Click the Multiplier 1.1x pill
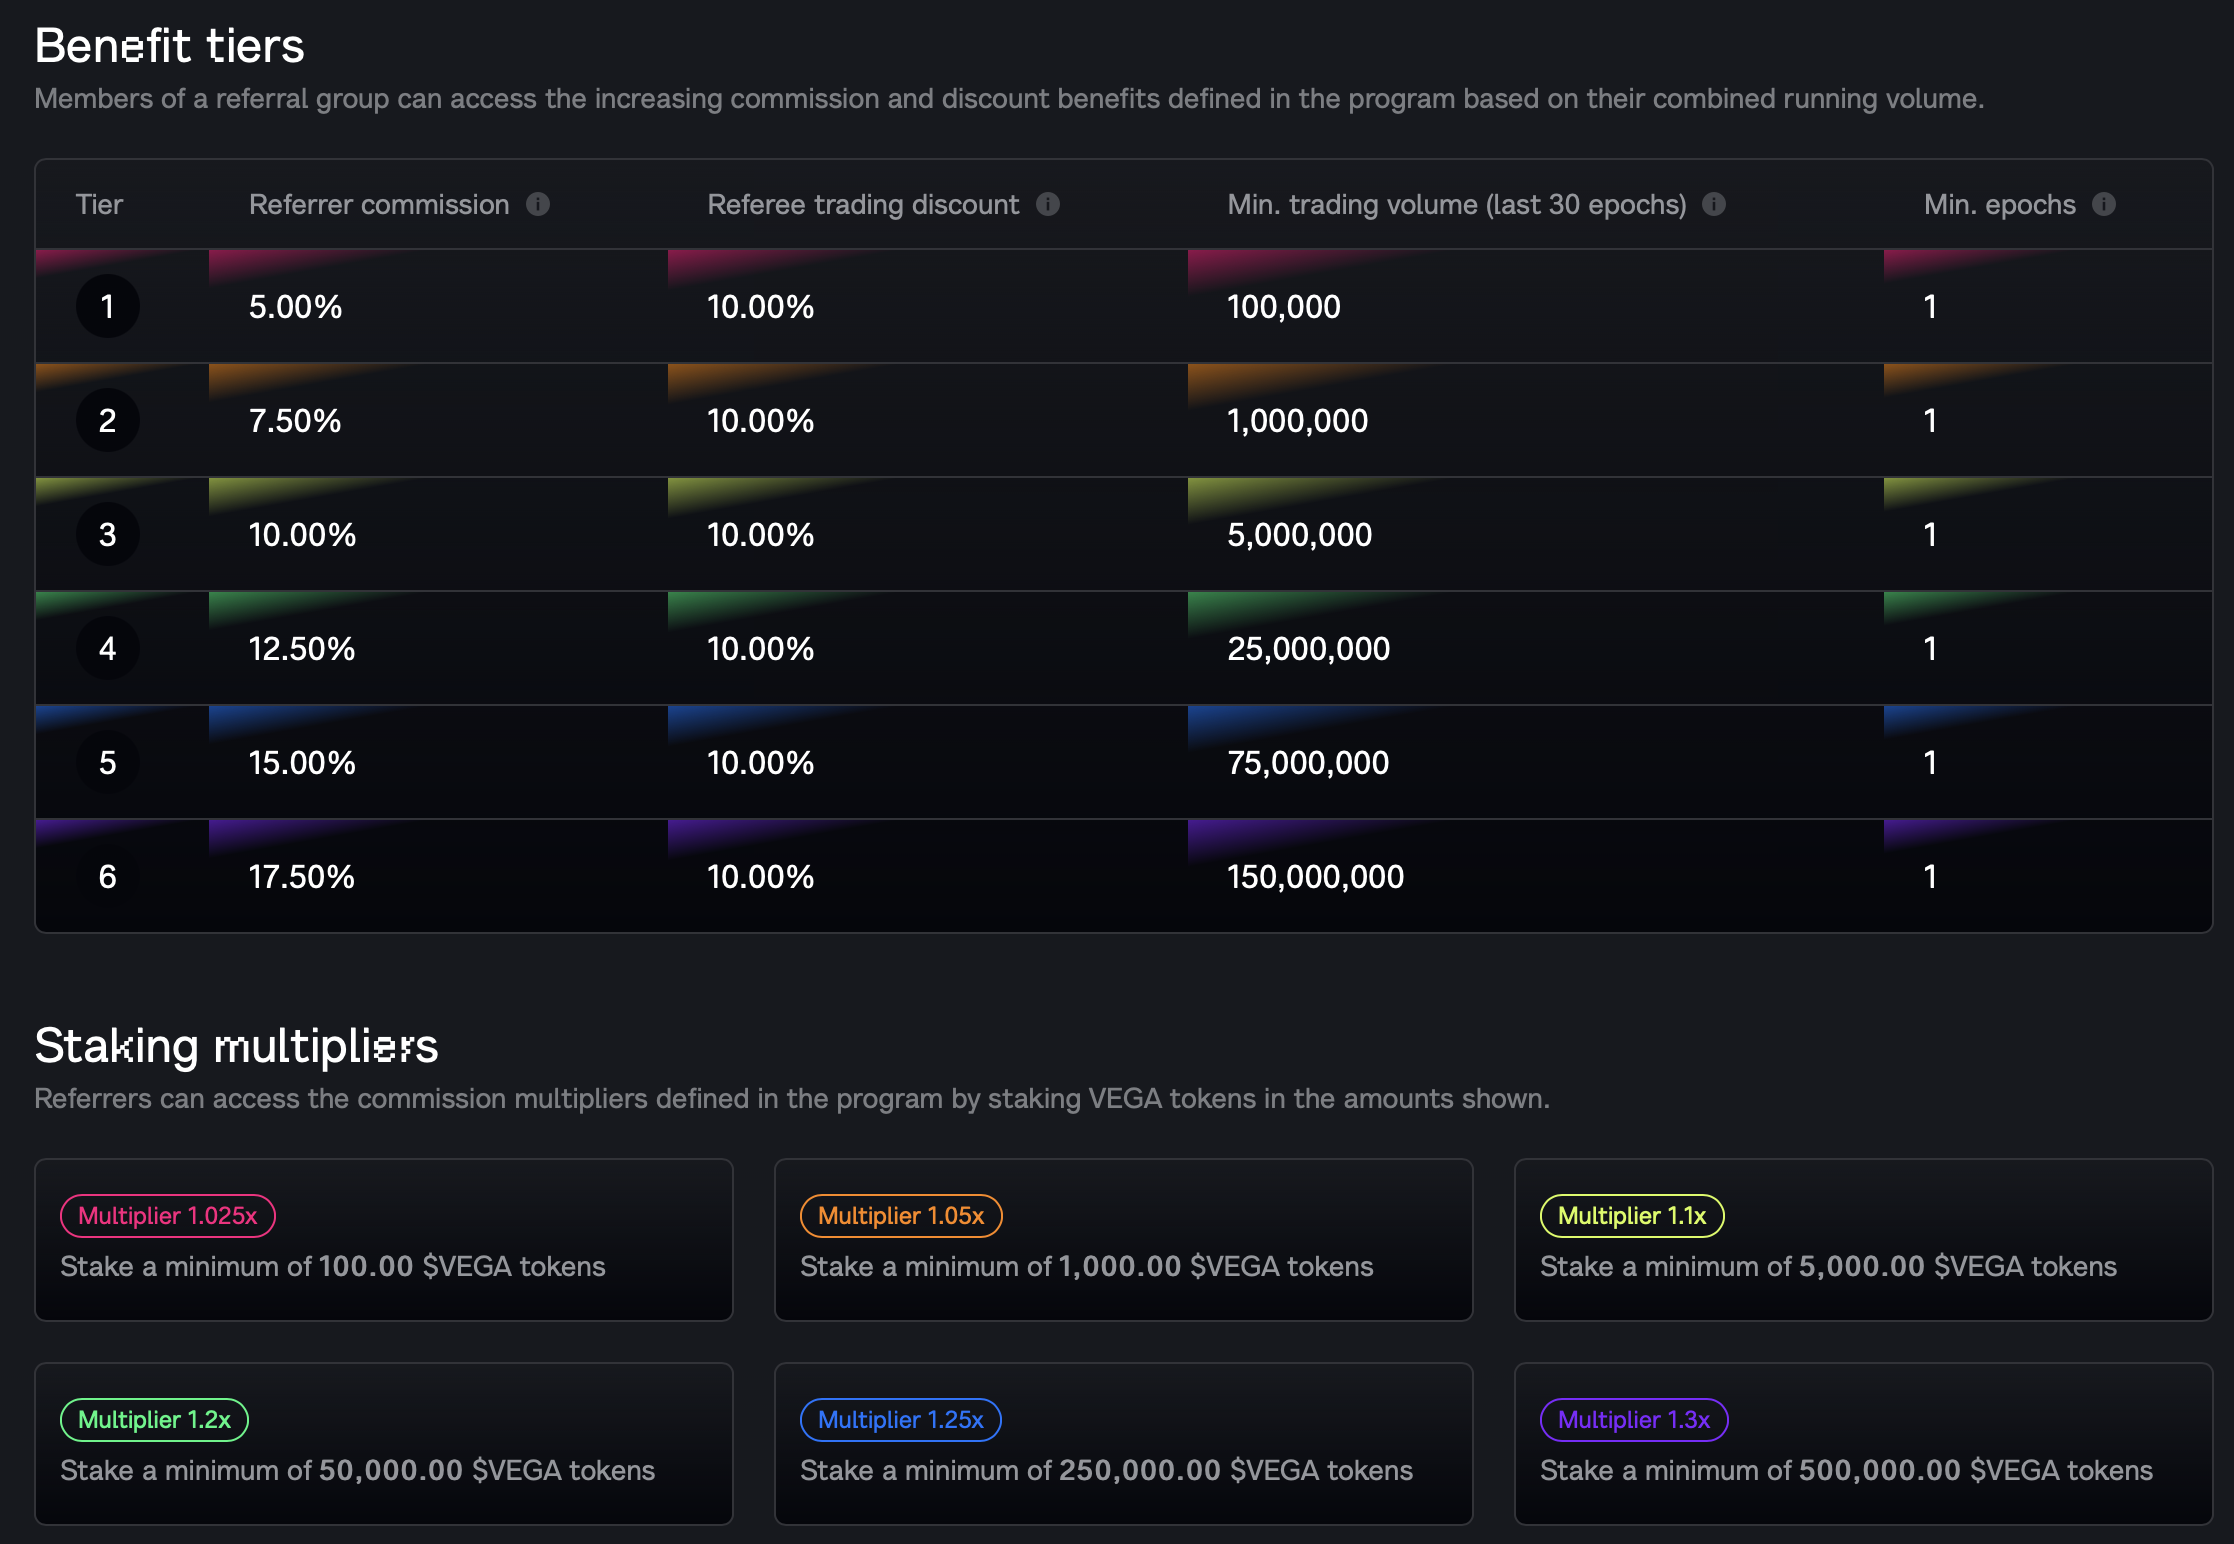Viewport: 2234px width, 1544px height. [x=1632, y=1216]
